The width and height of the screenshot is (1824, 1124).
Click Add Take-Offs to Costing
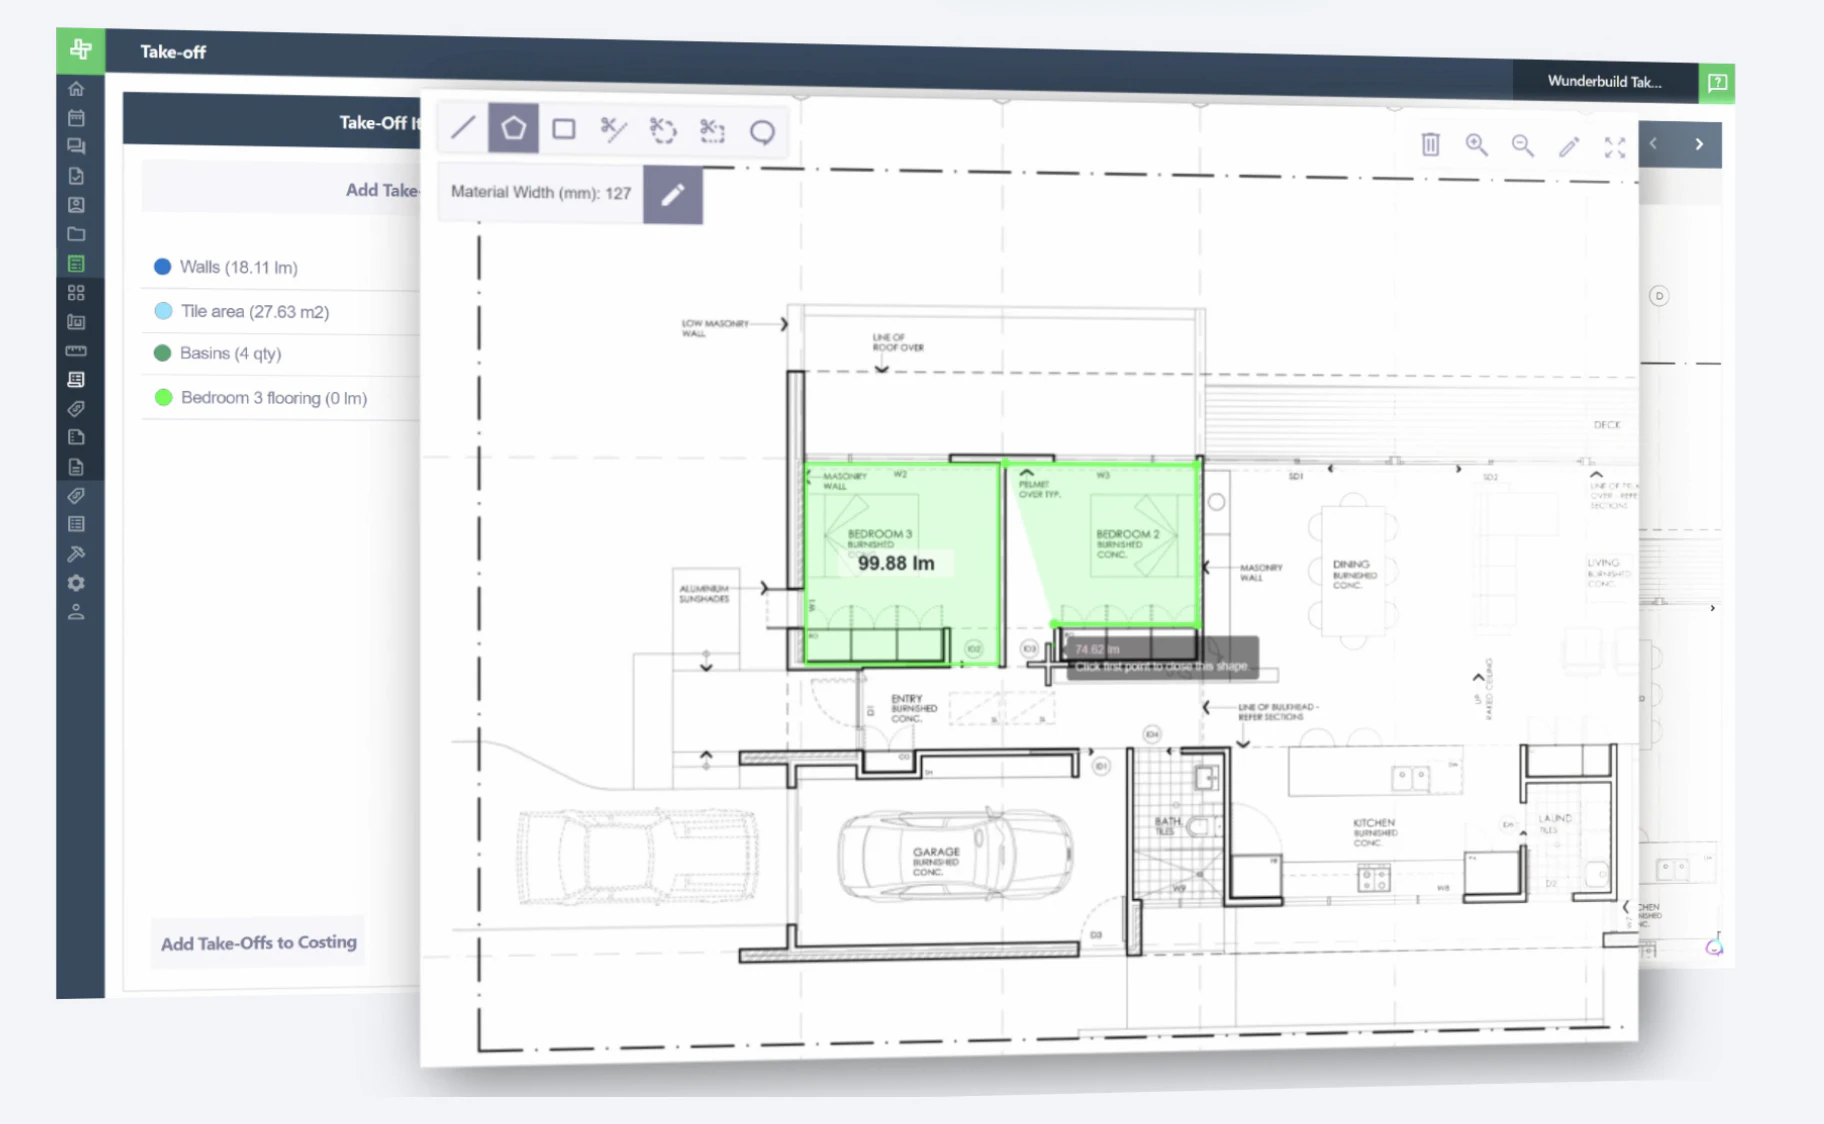pyautogui.click(x=258, y=942)
